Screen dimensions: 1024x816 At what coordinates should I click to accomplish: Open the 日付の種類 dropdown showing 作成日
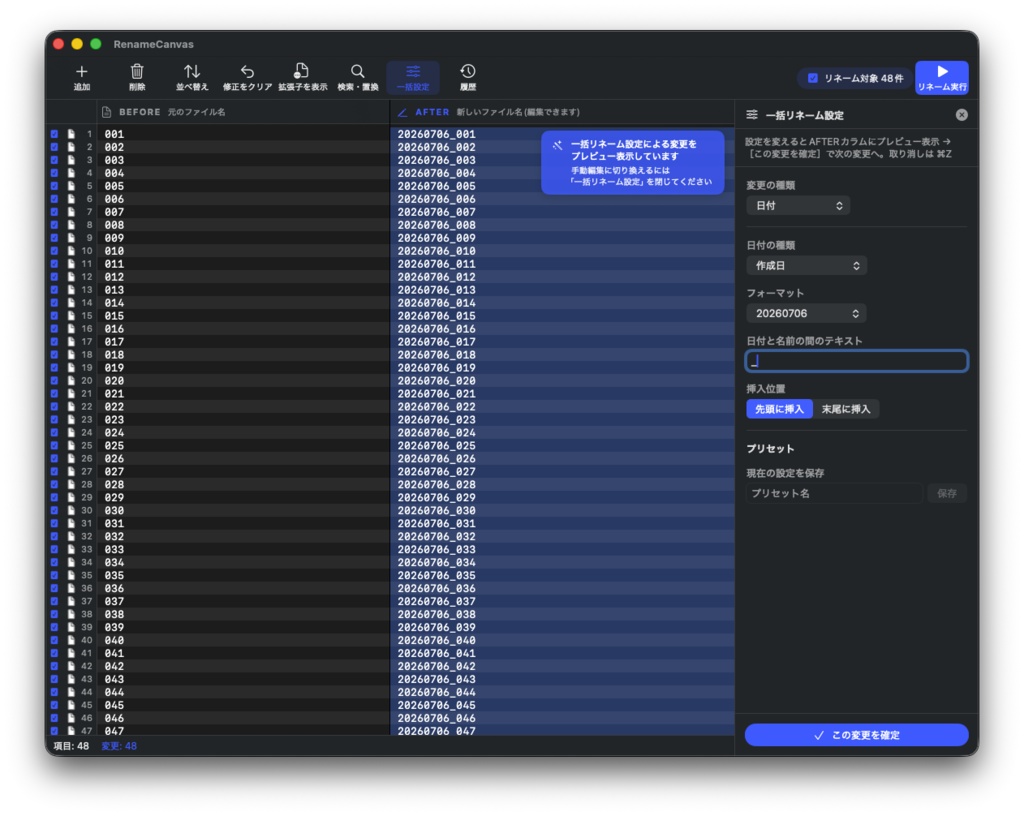[807, 266]
